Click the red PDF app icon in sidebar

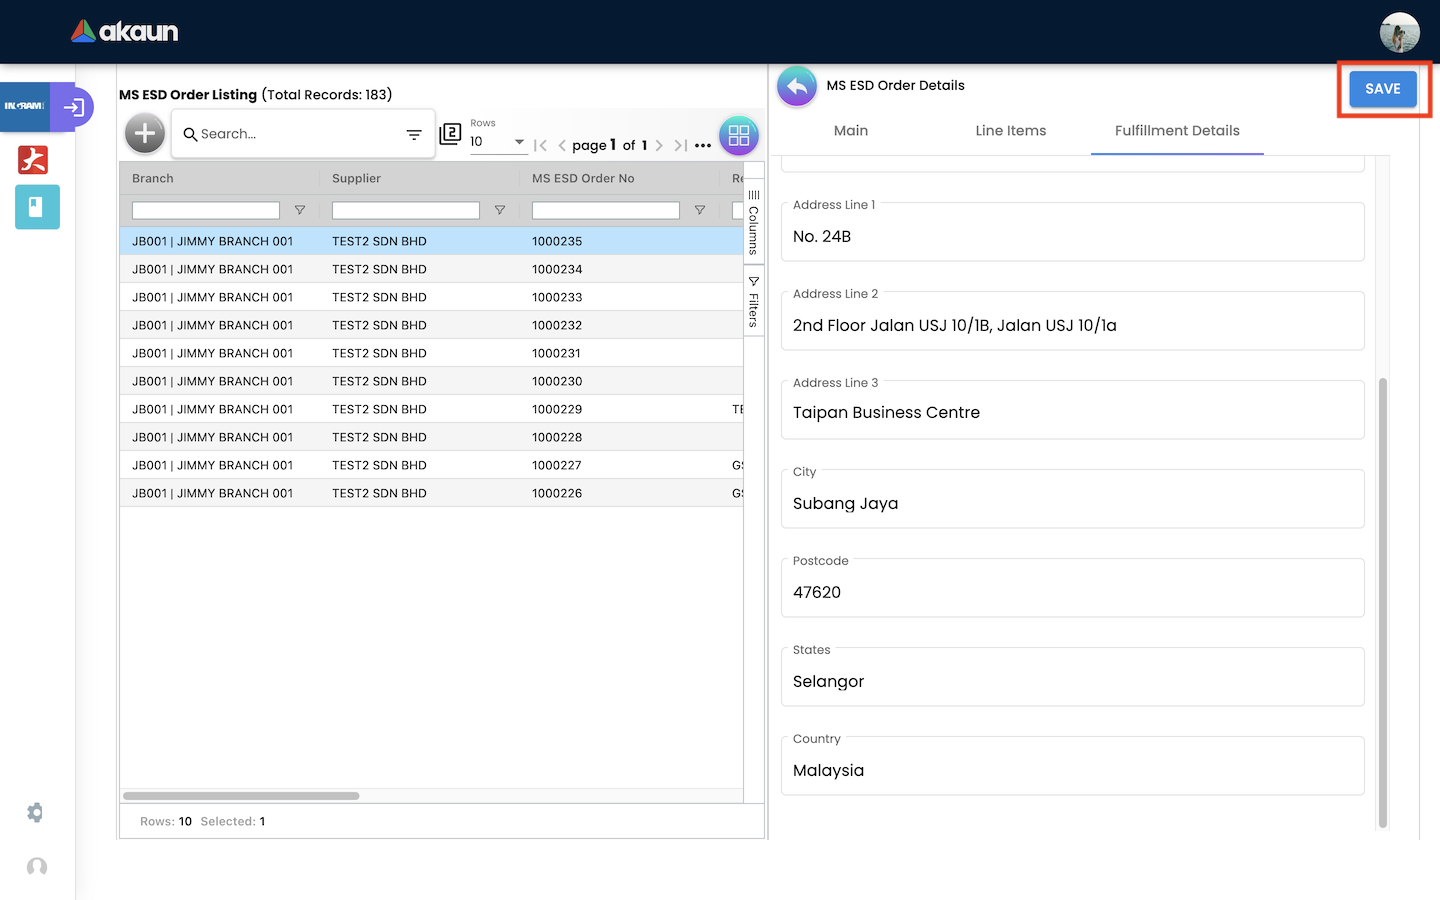point(33,160)
